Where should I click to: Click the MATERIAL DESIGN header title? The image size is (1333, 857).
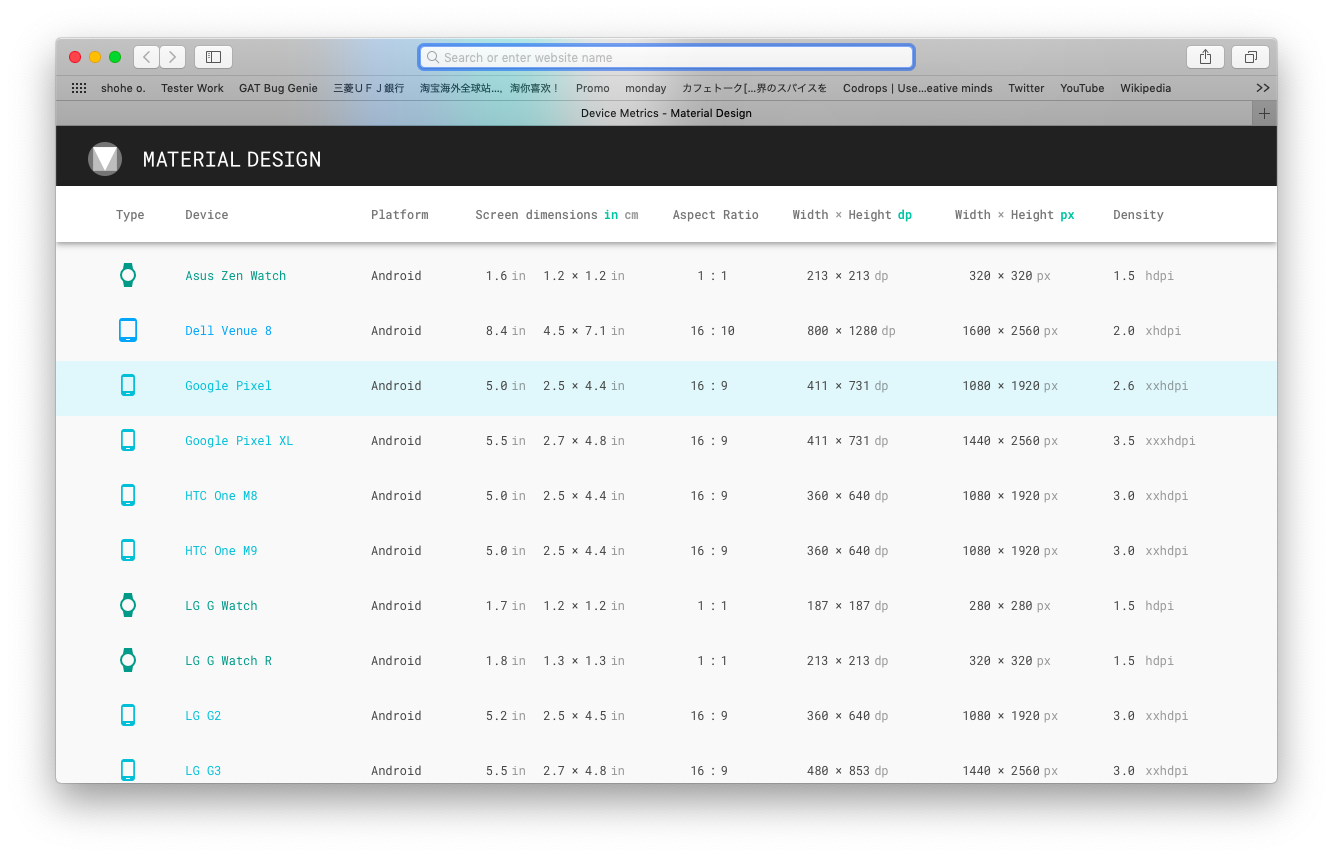click(232, 159)
